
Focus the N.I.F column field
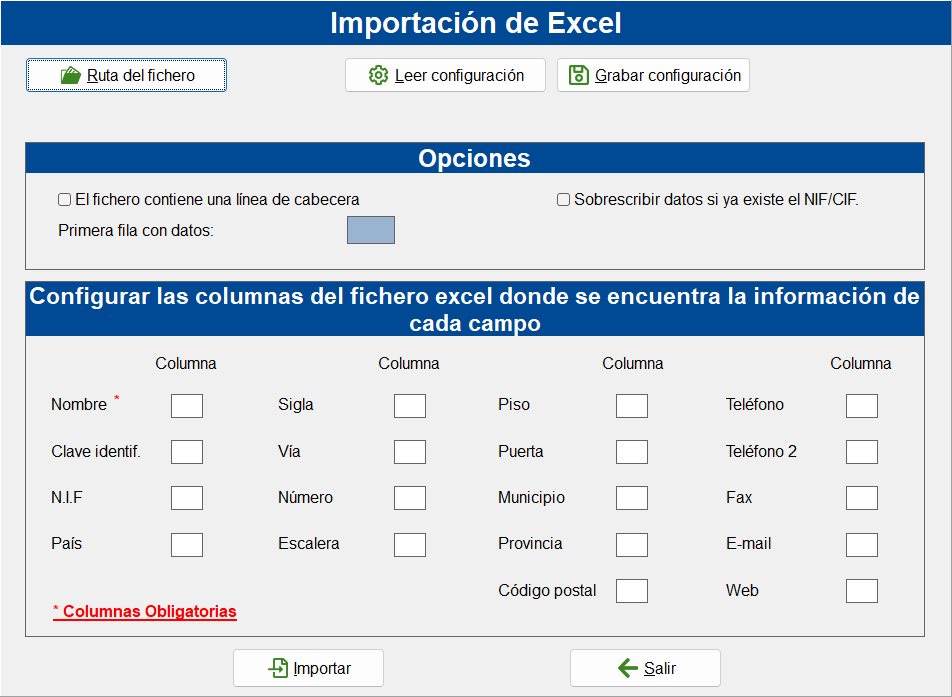(187, 498)
